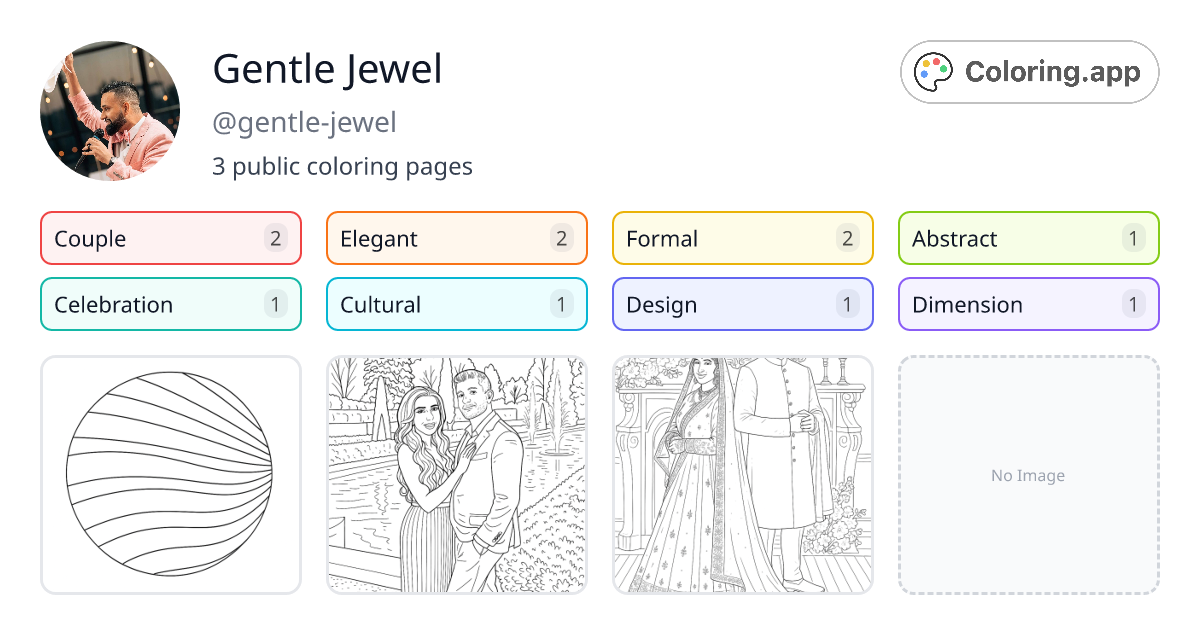Click the Coloring.app palette icon
This screenshot has width=1200, height=630.
tap(934, 71)
